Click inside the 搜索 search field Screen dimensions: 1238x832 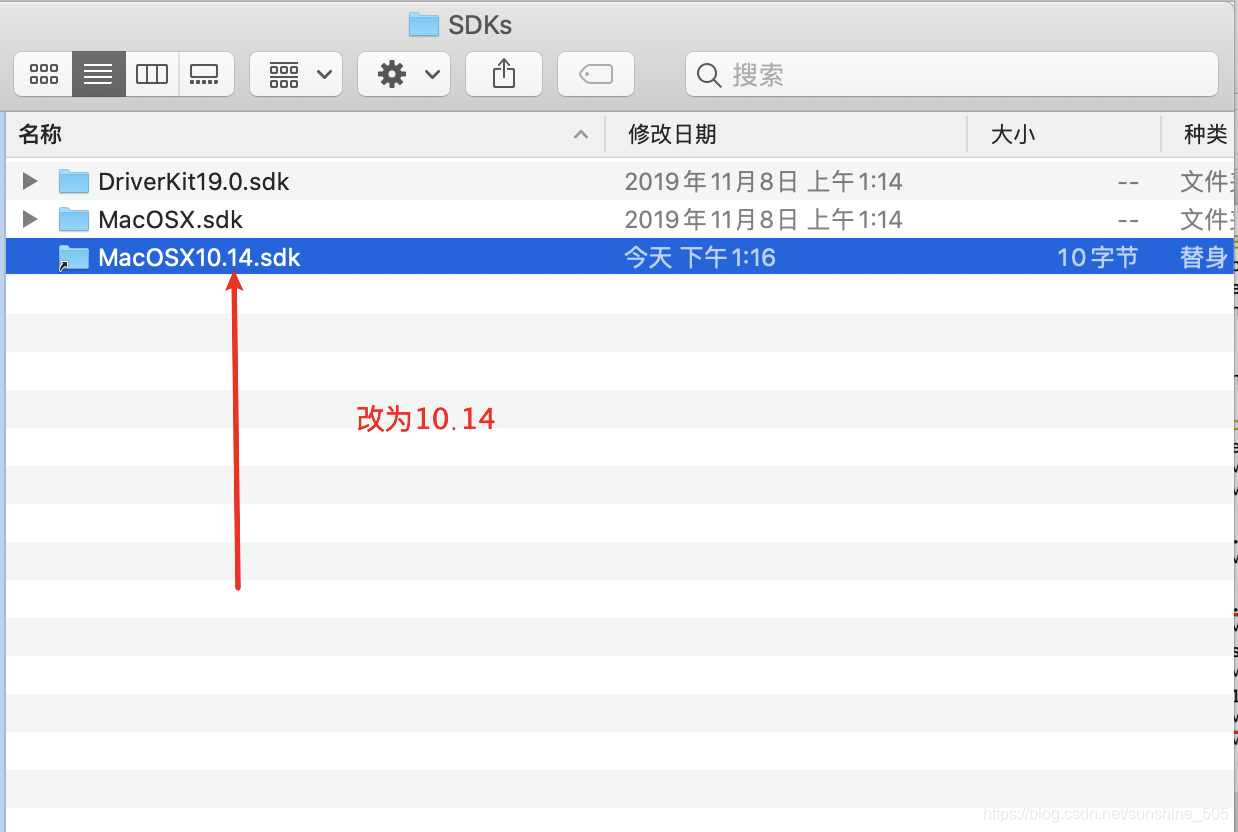(950, 74)
